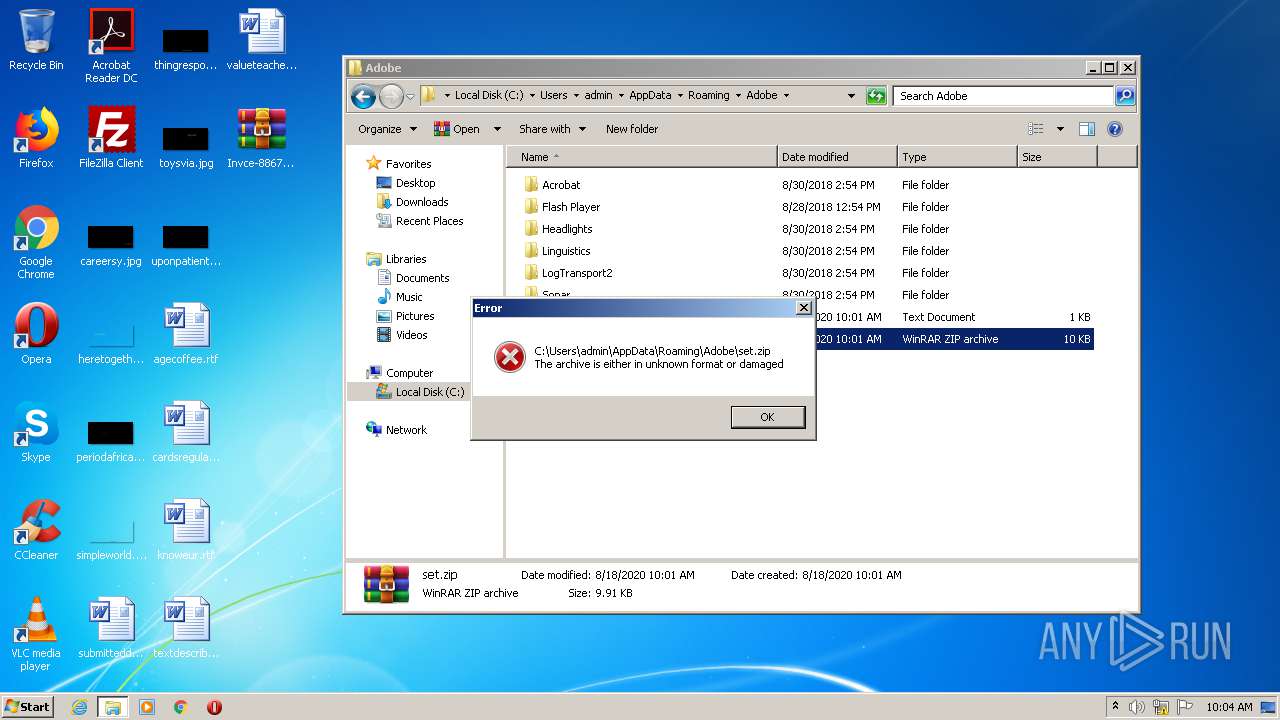Open Recycle Bin on desktop

36,41
